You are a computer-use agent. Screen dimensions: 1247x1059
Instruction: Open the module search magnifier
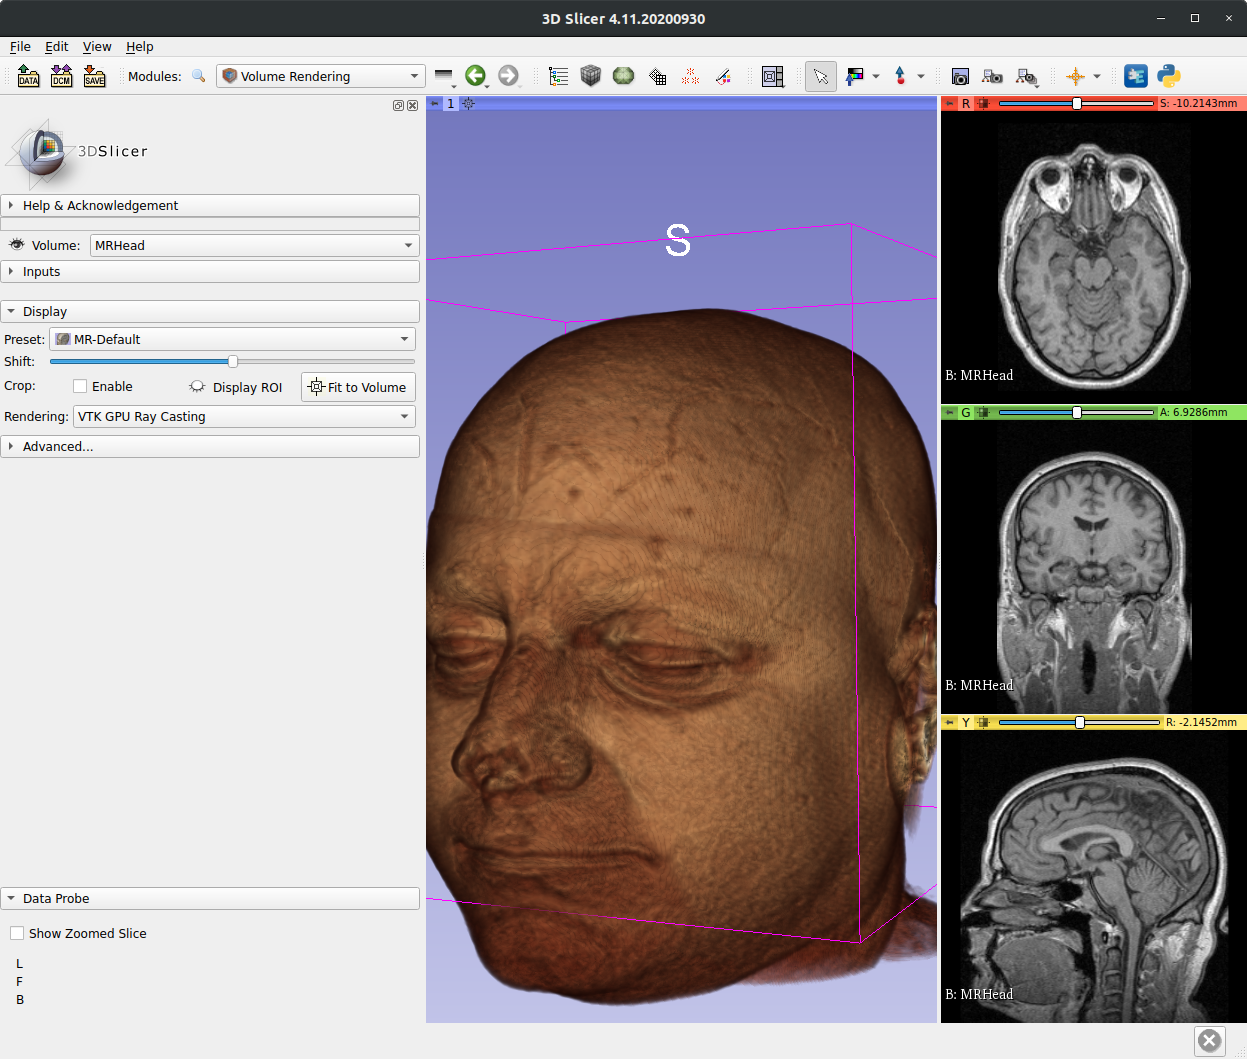click(x=199, y=76)
